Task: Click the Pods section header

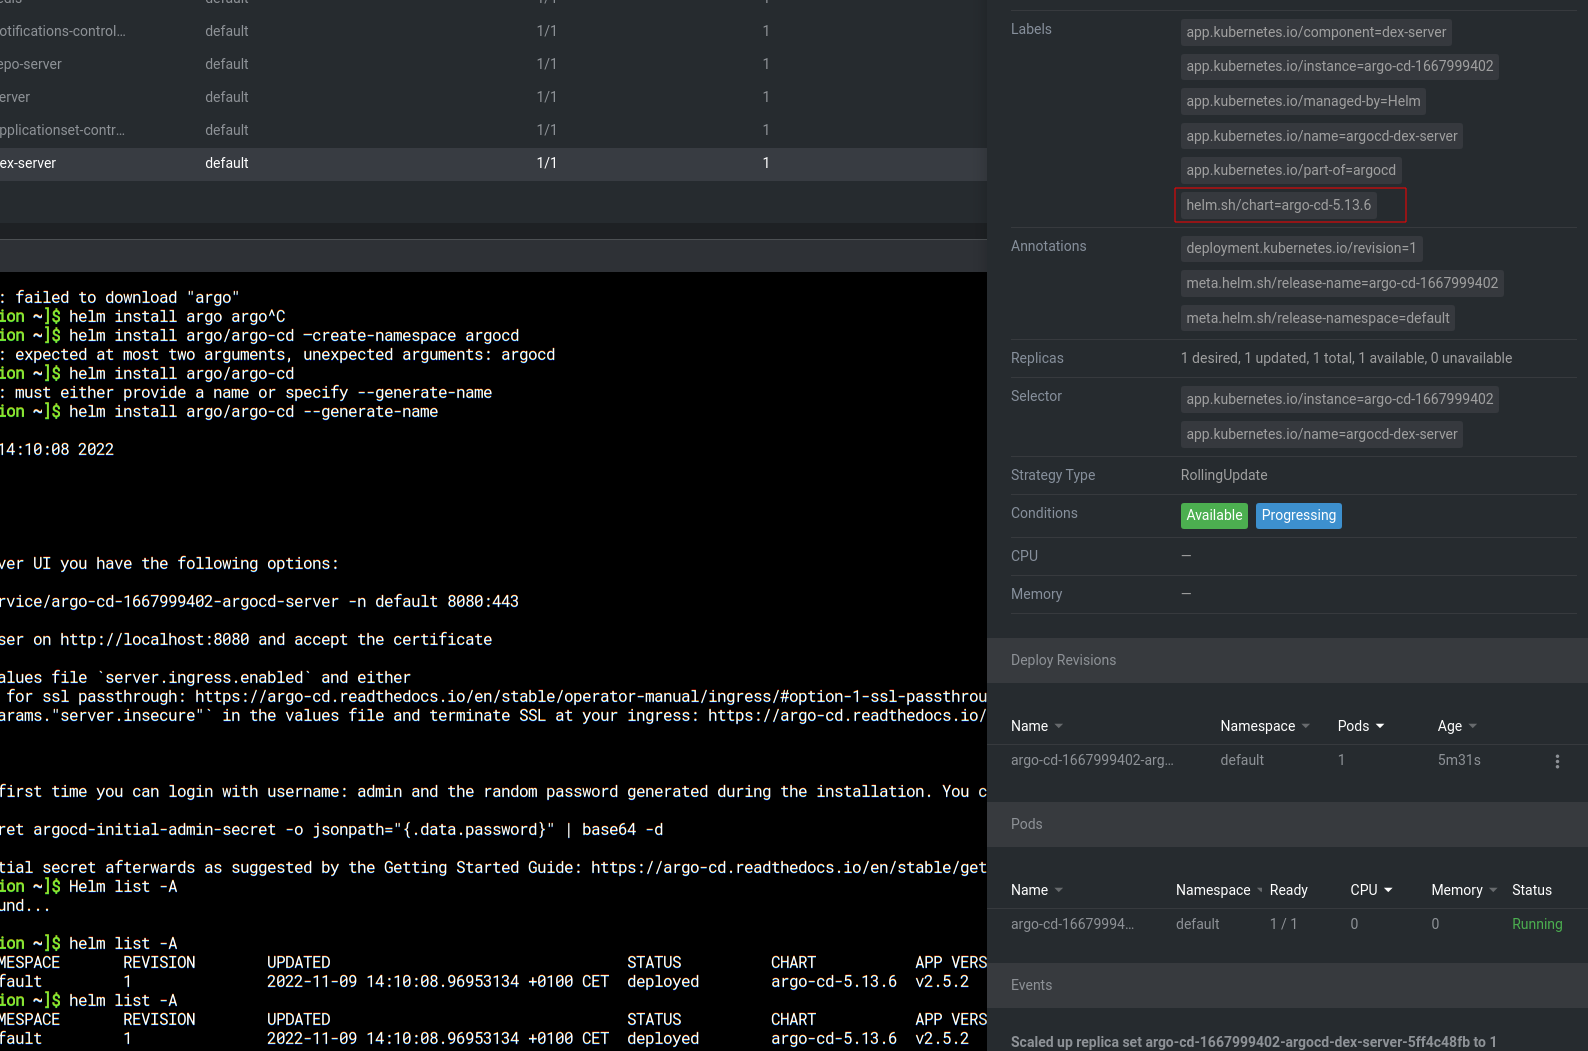Action: point(1287,824)
